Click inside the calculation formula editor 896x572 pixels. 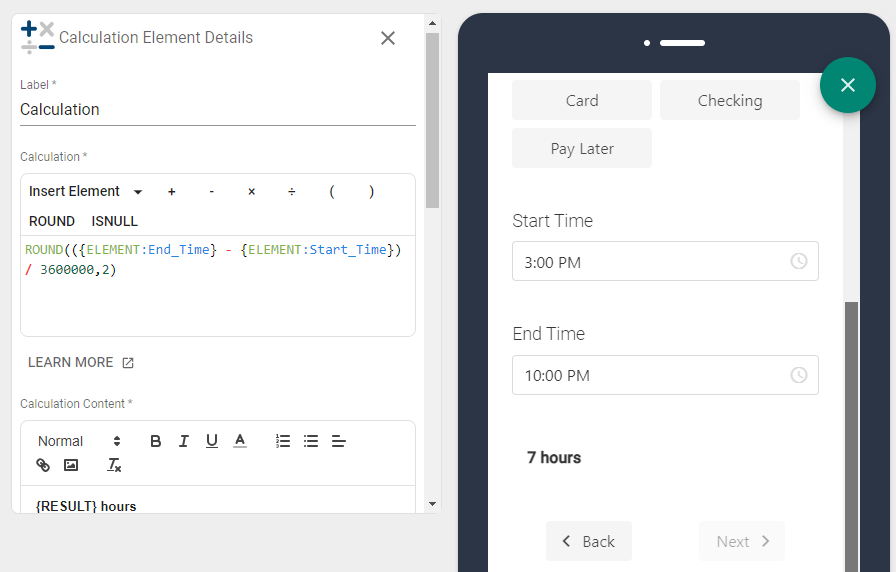(218, 286)
